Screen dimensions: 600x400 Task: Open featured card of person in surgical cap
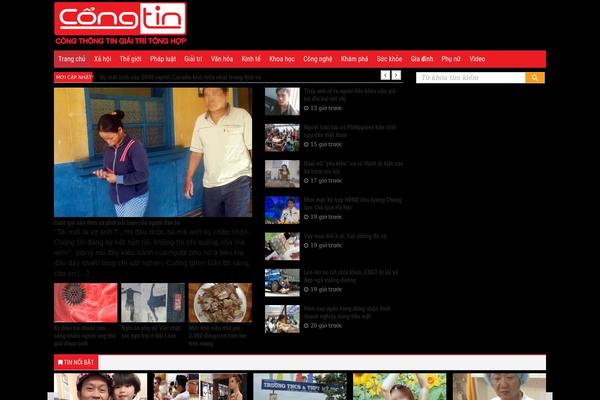tap(499, 387)
